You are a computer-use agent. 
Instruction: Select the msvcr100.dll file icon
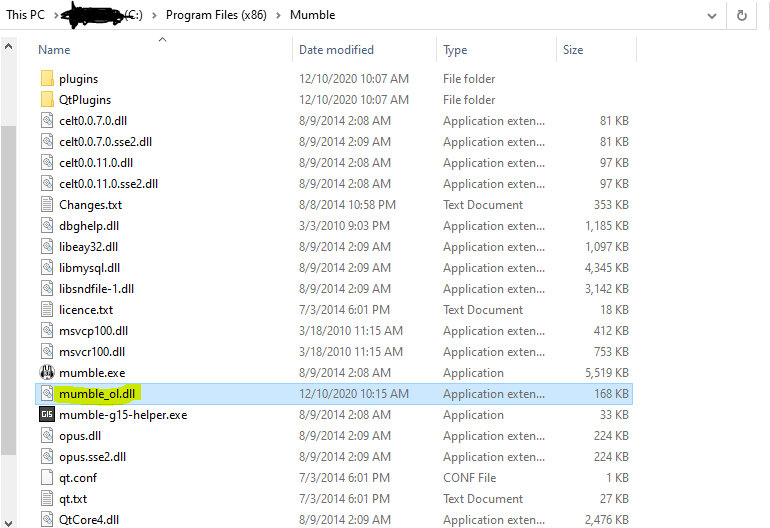pos(47,352)
